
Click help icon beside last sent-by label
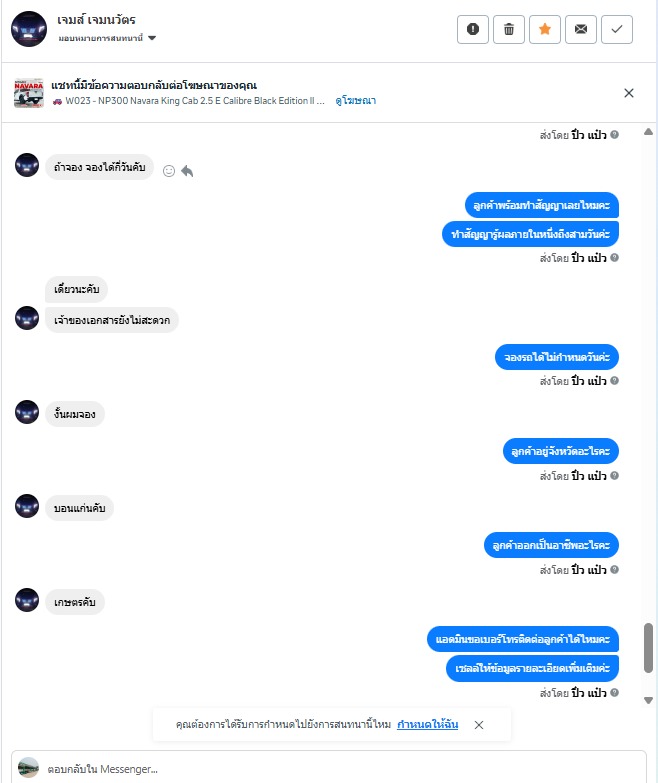pyautogui.click(x=615, y=693)
